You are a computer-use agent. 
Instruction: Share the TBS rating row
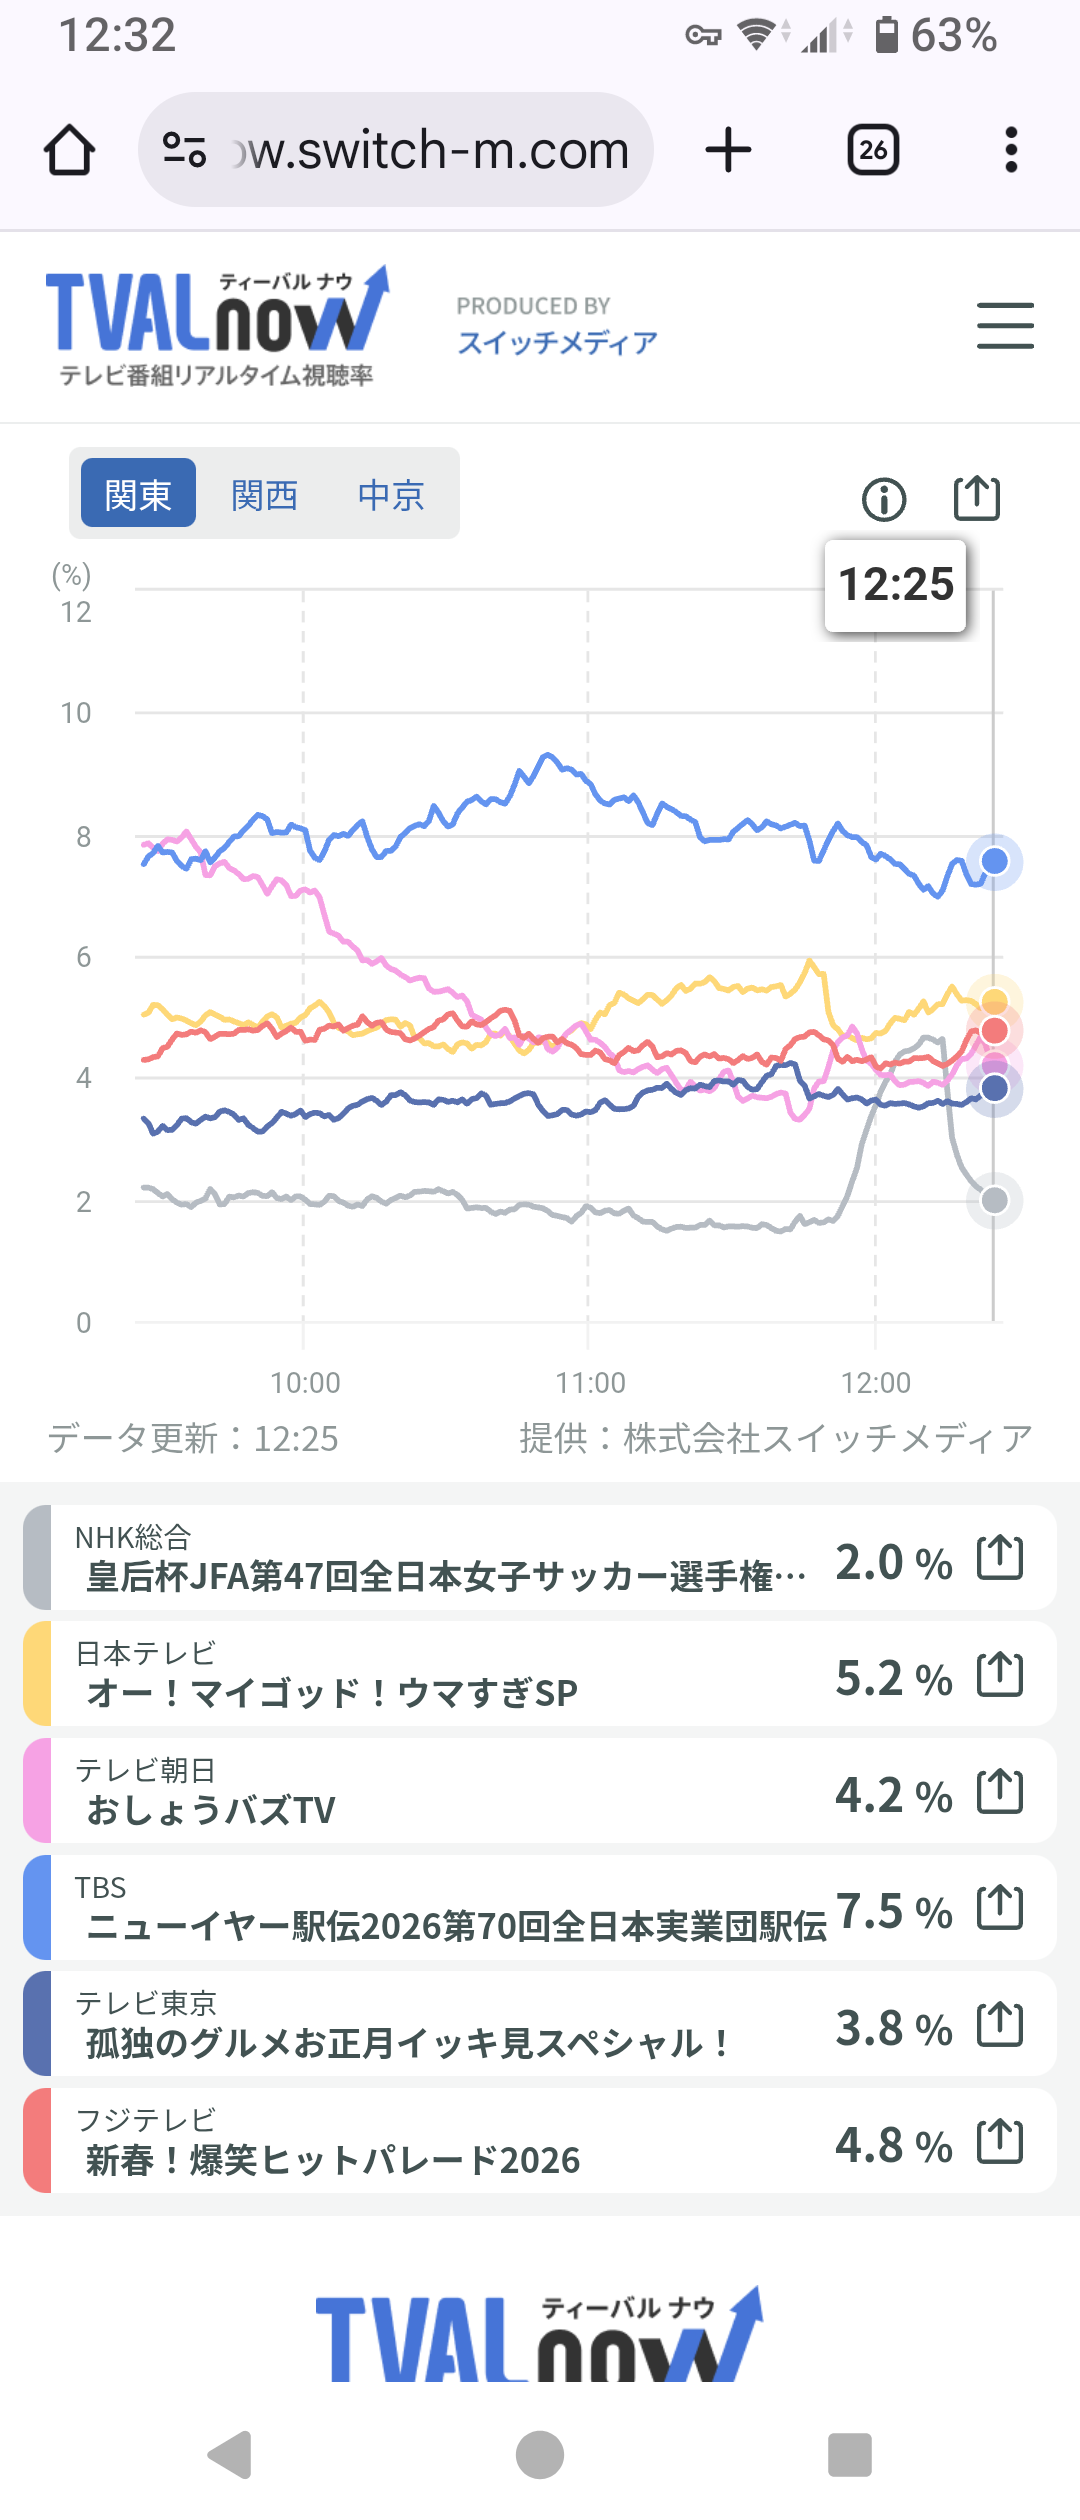coord(1000,1908)
